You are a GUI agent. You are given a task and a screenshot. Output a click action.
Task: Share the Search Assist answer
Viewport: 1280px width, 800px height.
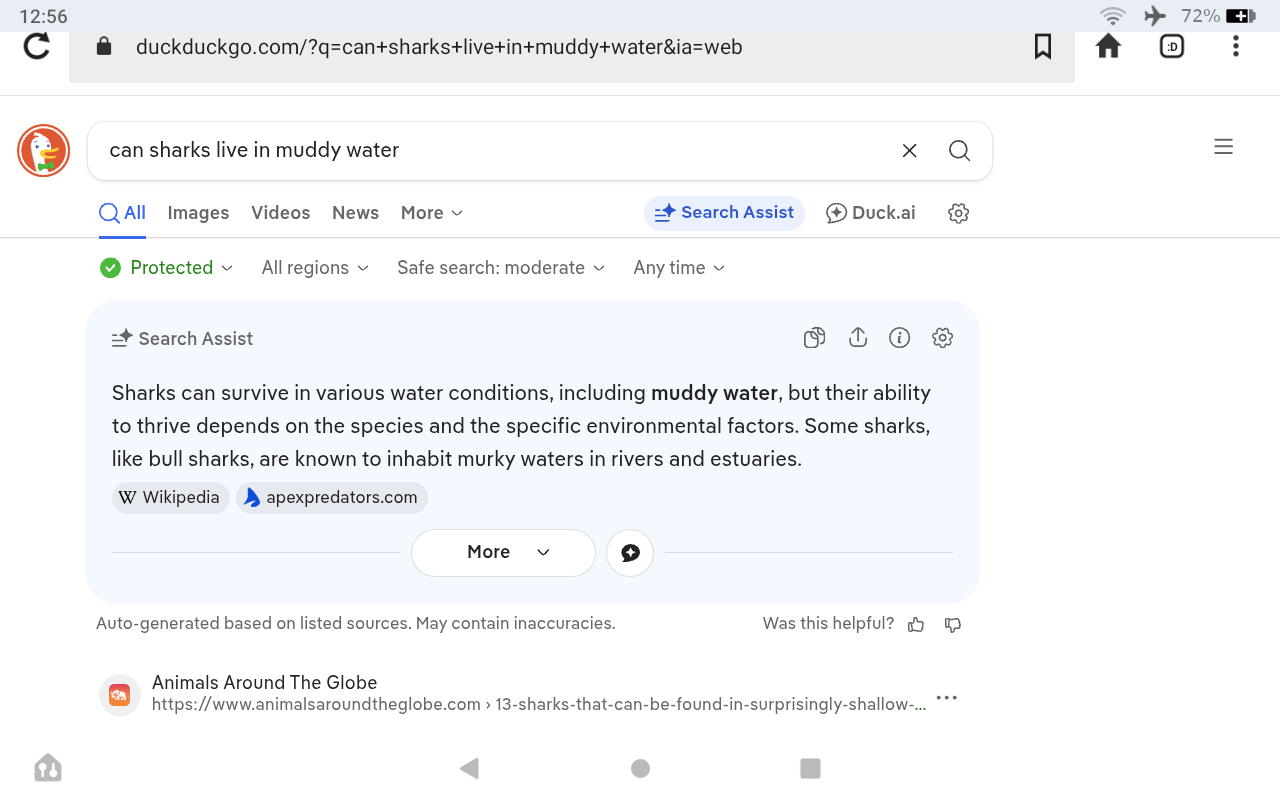pyautogui.click(x=857, y=338)
